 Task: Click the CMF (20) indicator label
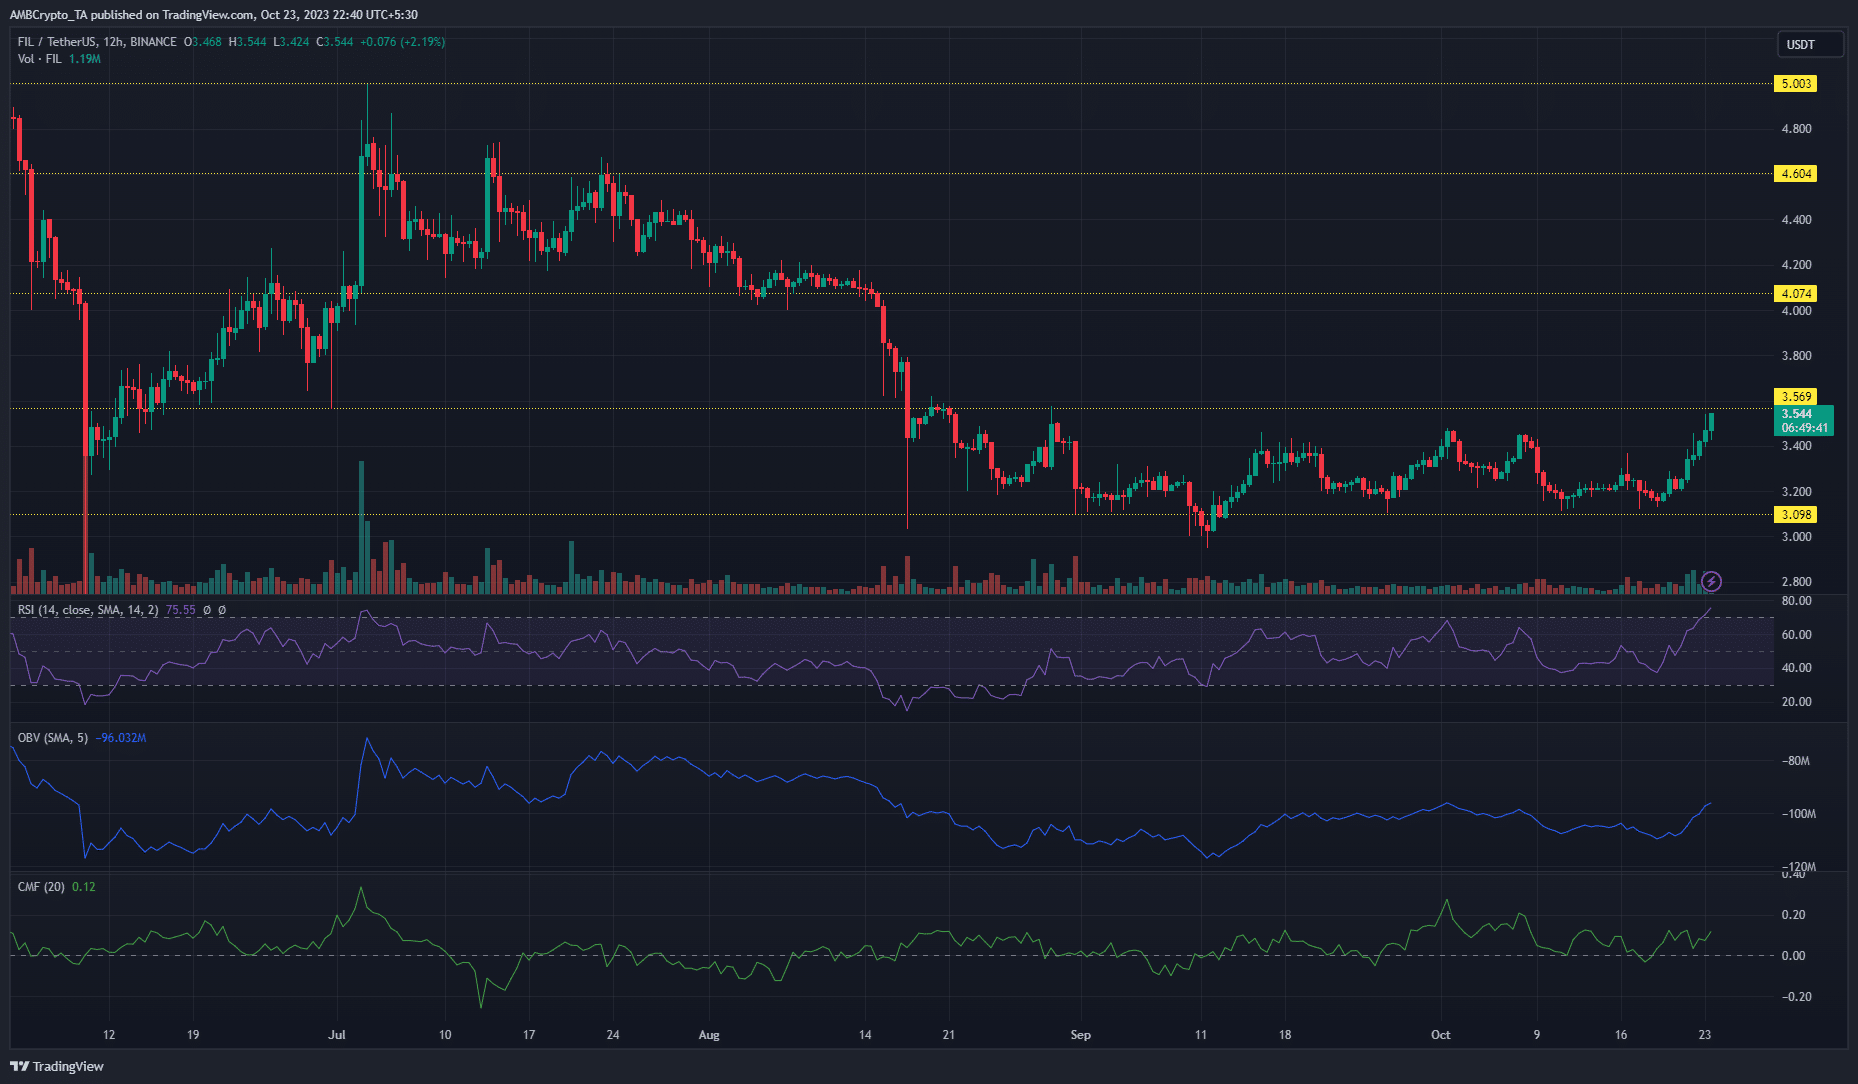click(41, 887)
